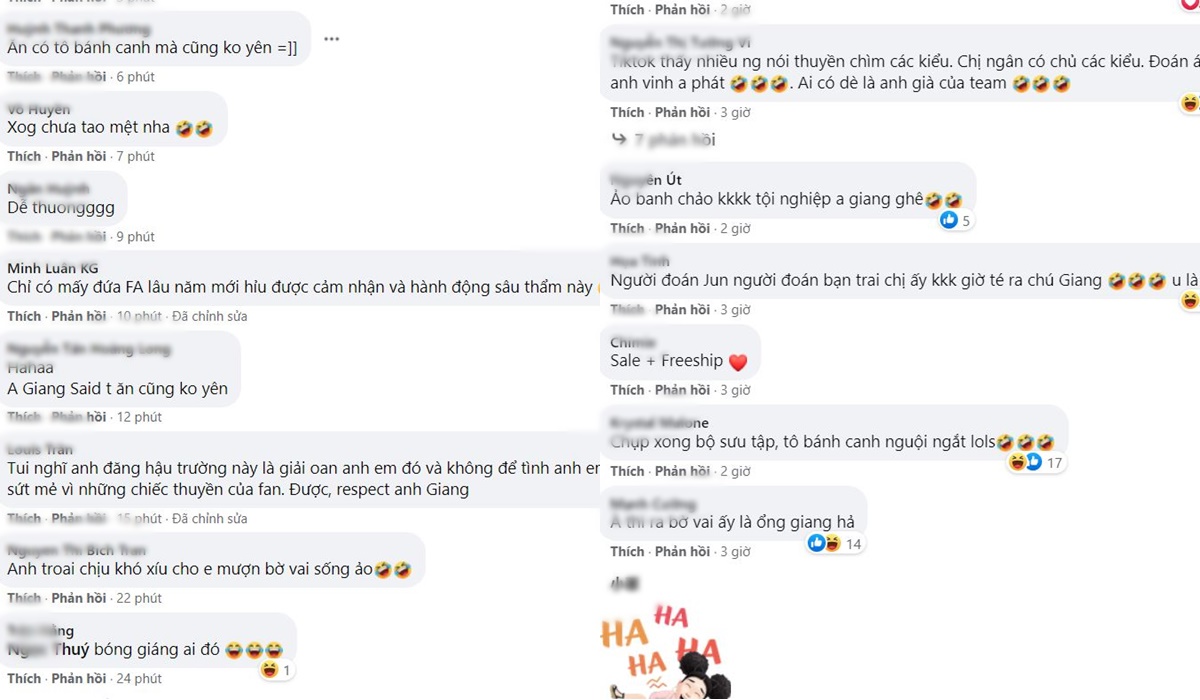The height and width of the screenshot is (700, 1200).
Task: Open the three-dot menu beside the bánh canh comment
Action: (x=331, y=39)
